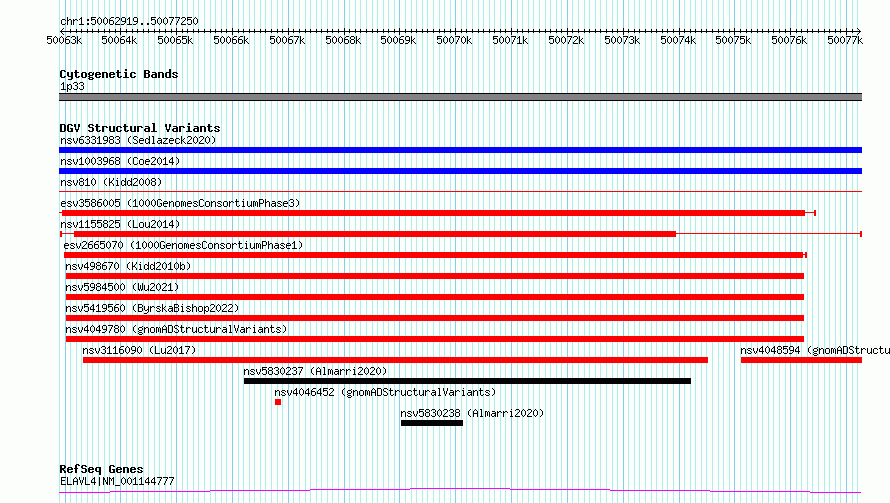The width and height of the screenshot is (890, 503).
Task: Click the nsv3116090 (Lu2017) label
Action: click(x=139, y=350)
